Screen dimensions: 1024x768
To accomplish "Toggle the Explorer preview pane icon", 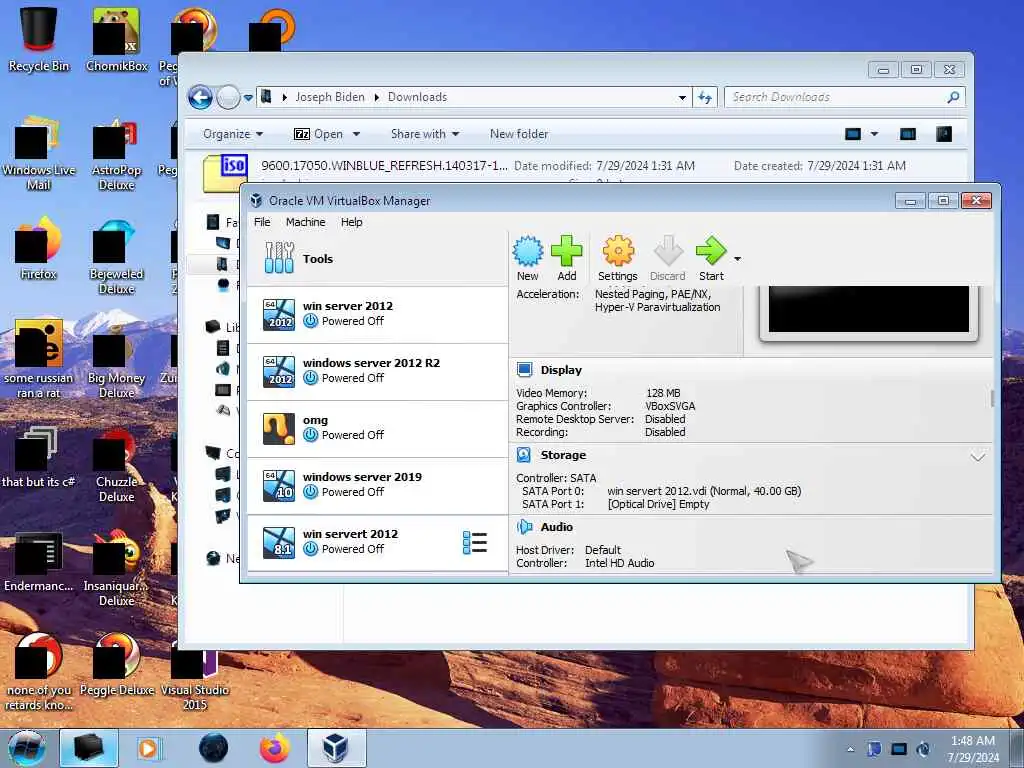I will 907,134.
